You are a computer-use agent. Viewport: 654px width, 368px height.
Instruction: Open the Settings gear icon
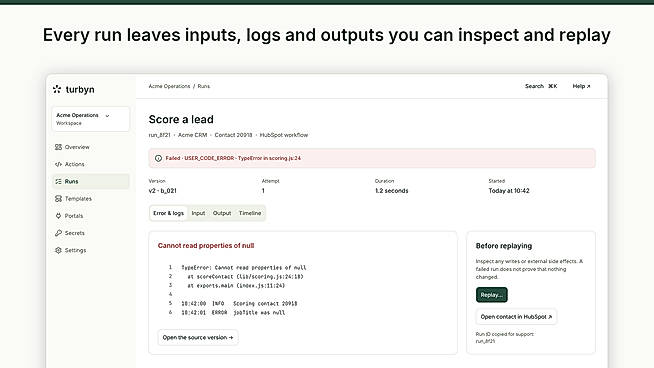(x=58, y=250)
